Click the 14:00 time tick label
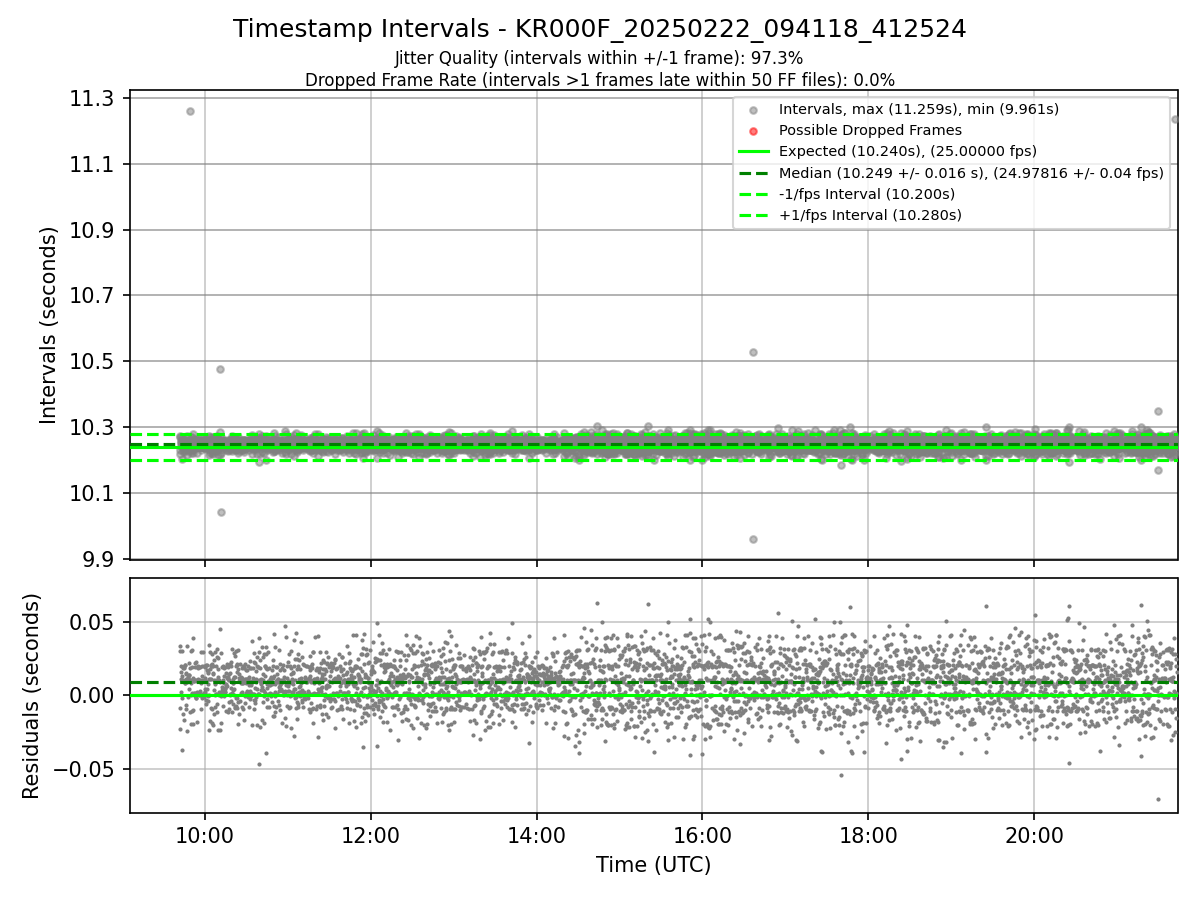The height and width of the screenshot is (900, 1200). pos(537,836)
